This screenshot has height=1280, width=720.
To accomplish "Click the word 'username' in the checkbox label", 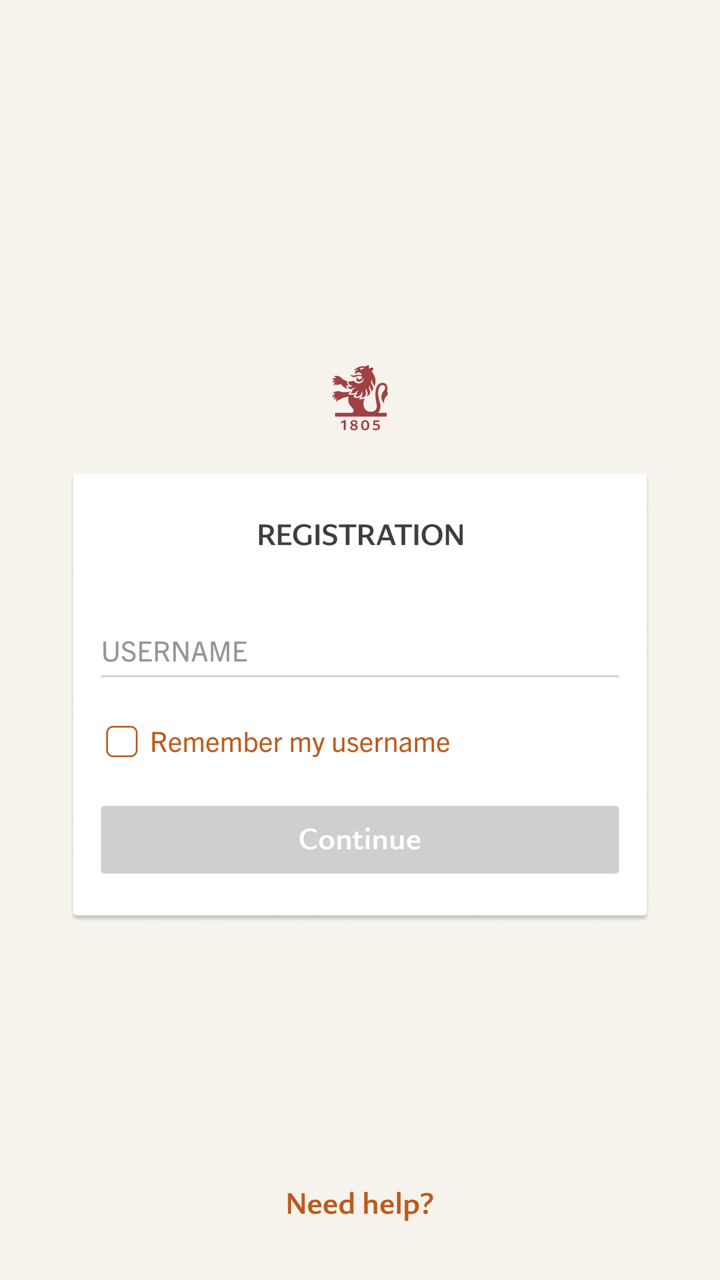I will (x=391, y=742).
